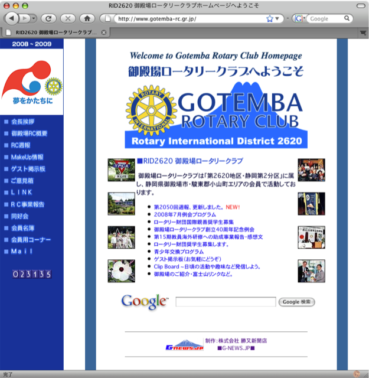The height and width of the screenshot is (378, 369).
Task: Open Mail in the sidebar menu
Action: (22, 251)
